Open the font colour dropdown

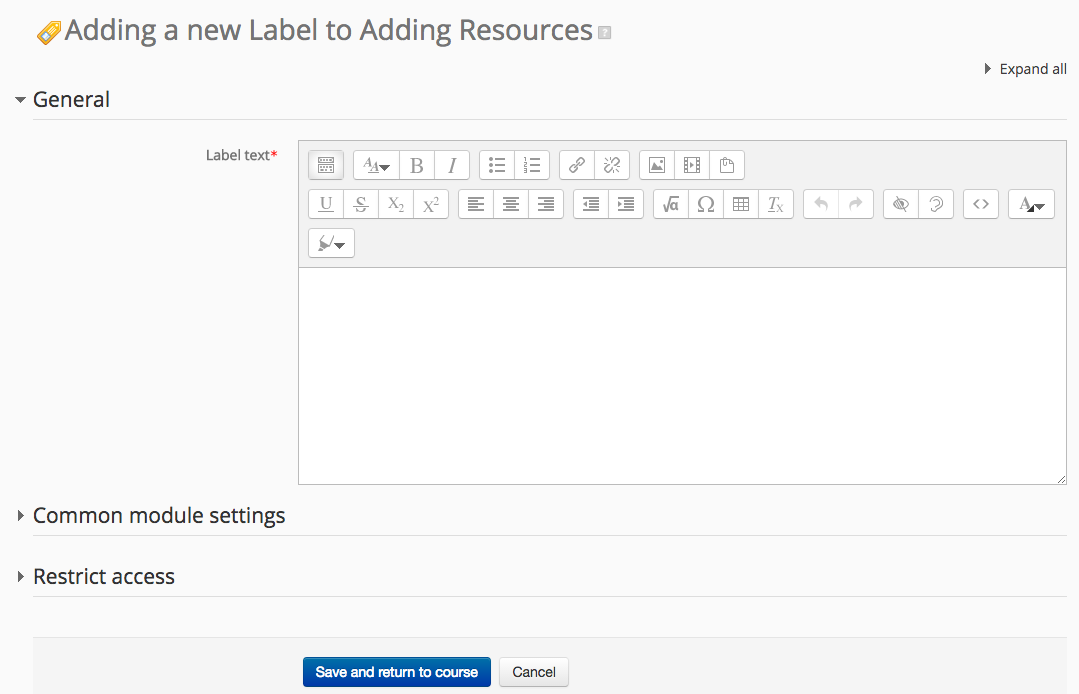pos(1031,204)
